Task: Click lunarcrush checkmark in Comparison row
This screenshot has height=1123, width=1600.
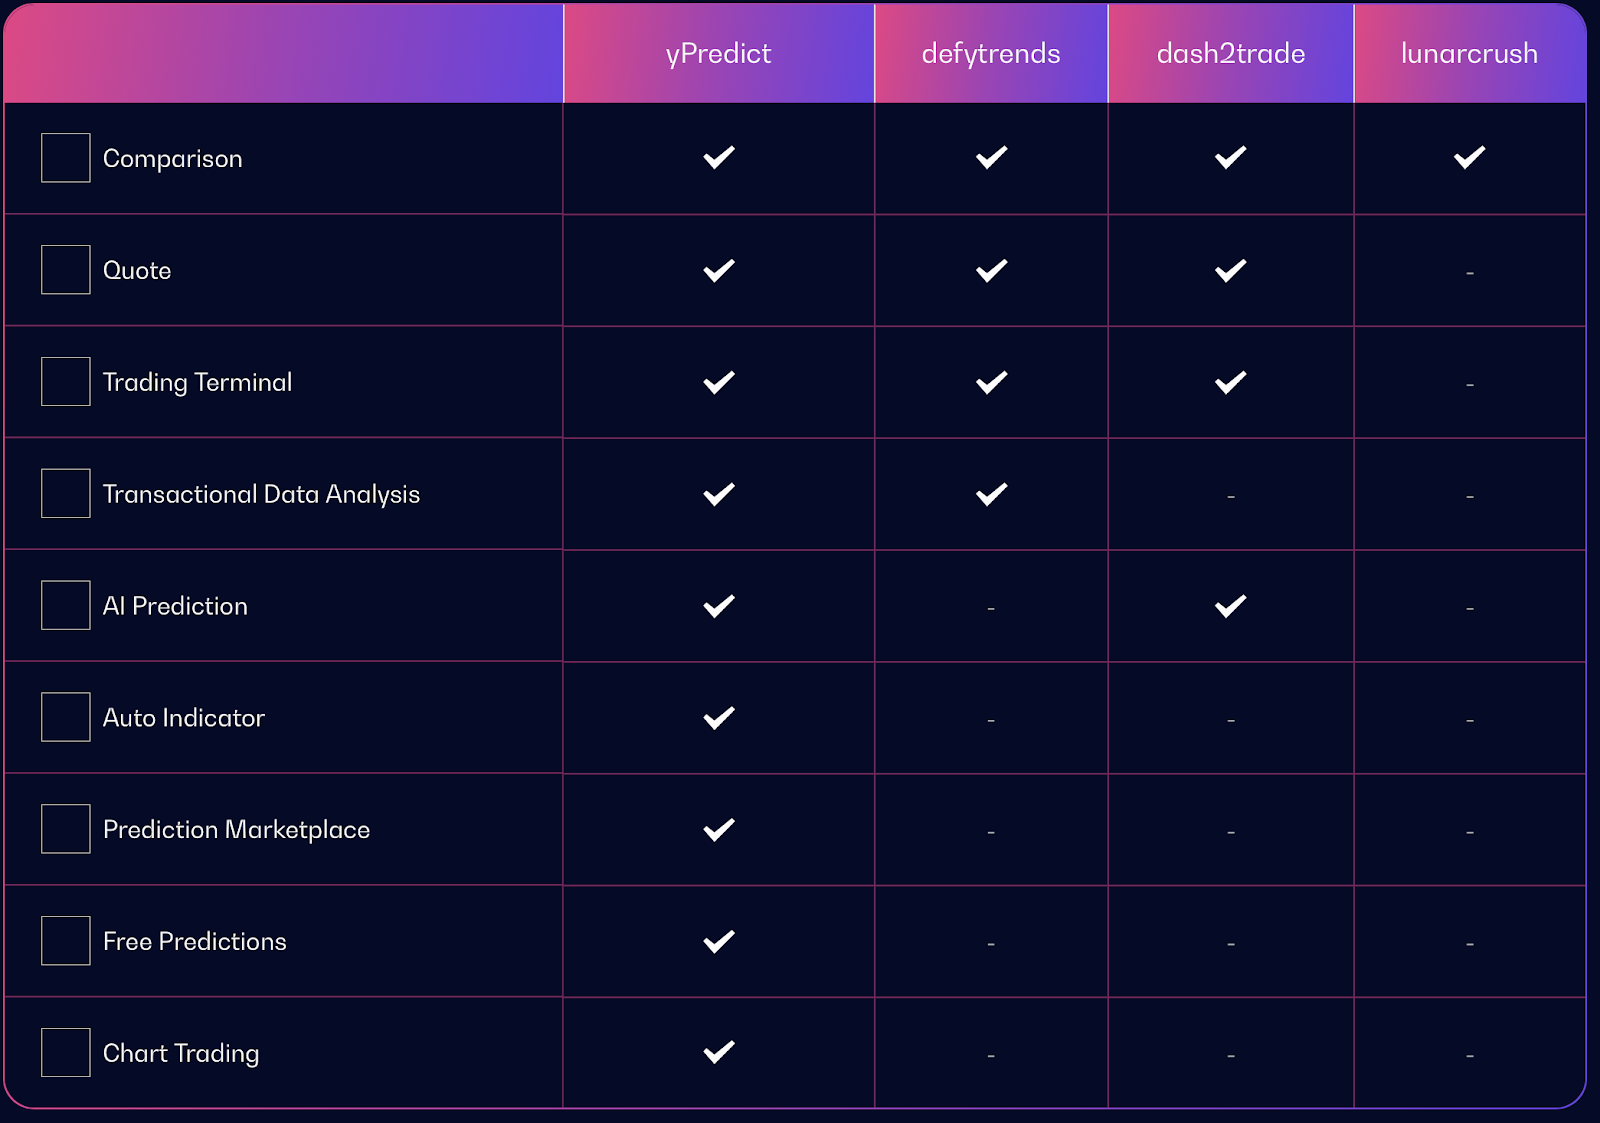Action: 1469,158
